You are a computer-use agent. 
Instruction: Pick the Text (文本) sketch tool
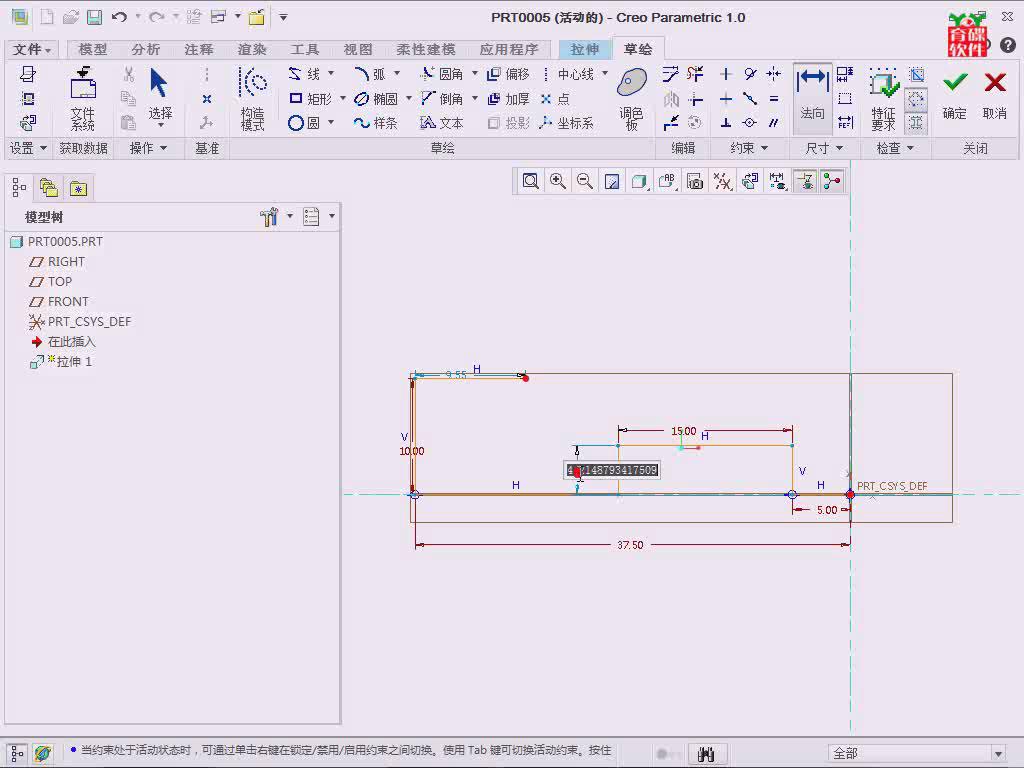pos(441,123)
